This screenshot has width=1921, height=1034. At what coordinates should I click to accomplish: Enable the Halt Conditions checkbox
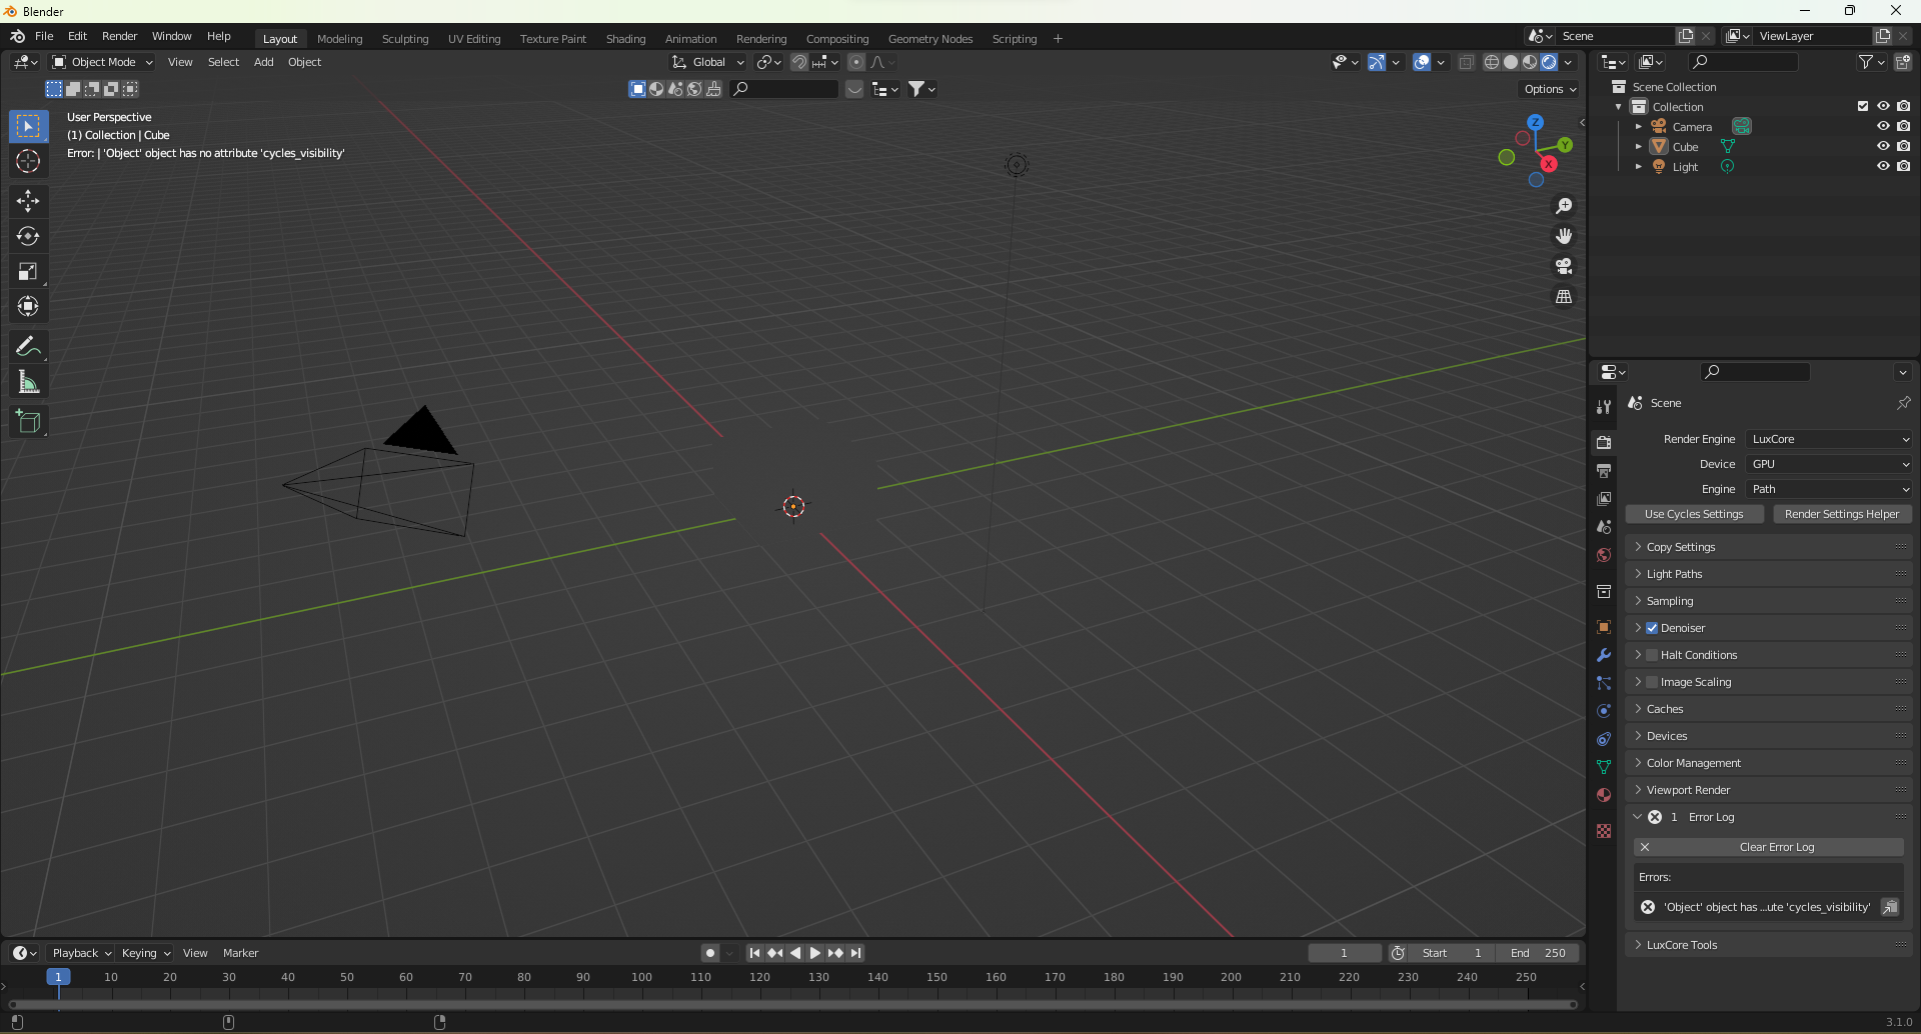[1652, 655]
